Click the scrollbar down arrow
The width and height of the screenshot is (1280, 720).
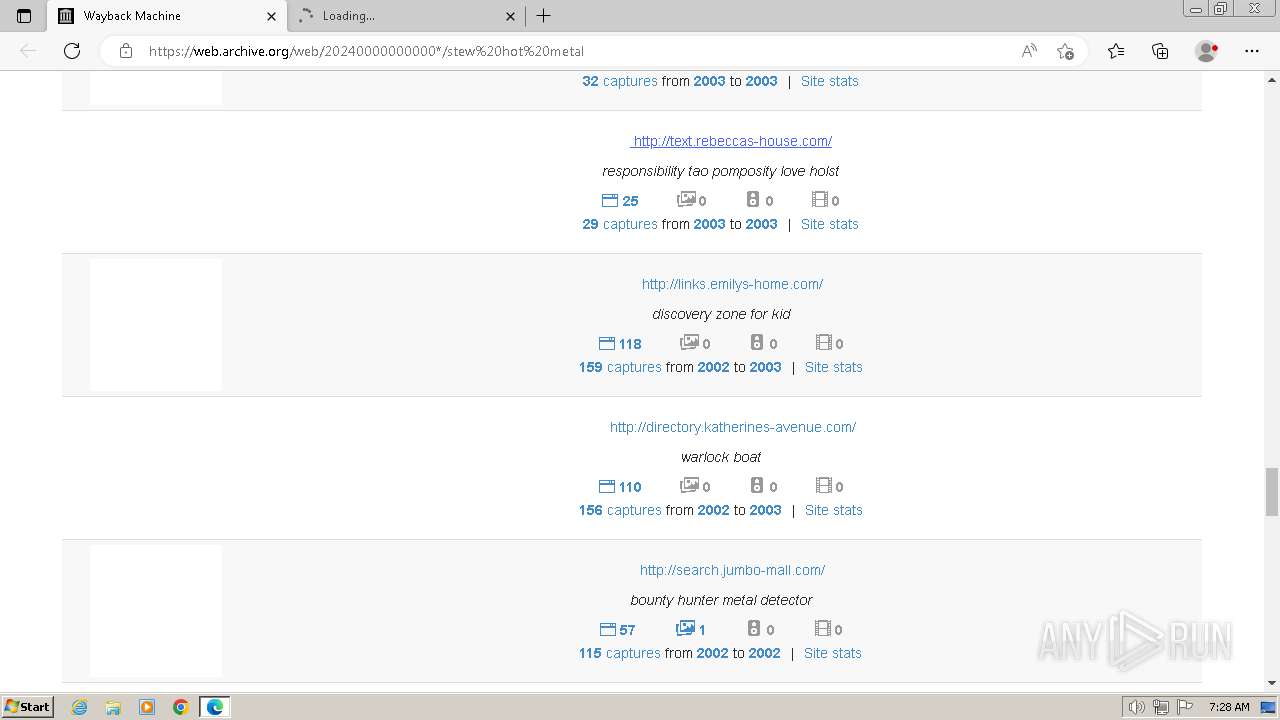pyautogui.click(x=1272, y=683)
